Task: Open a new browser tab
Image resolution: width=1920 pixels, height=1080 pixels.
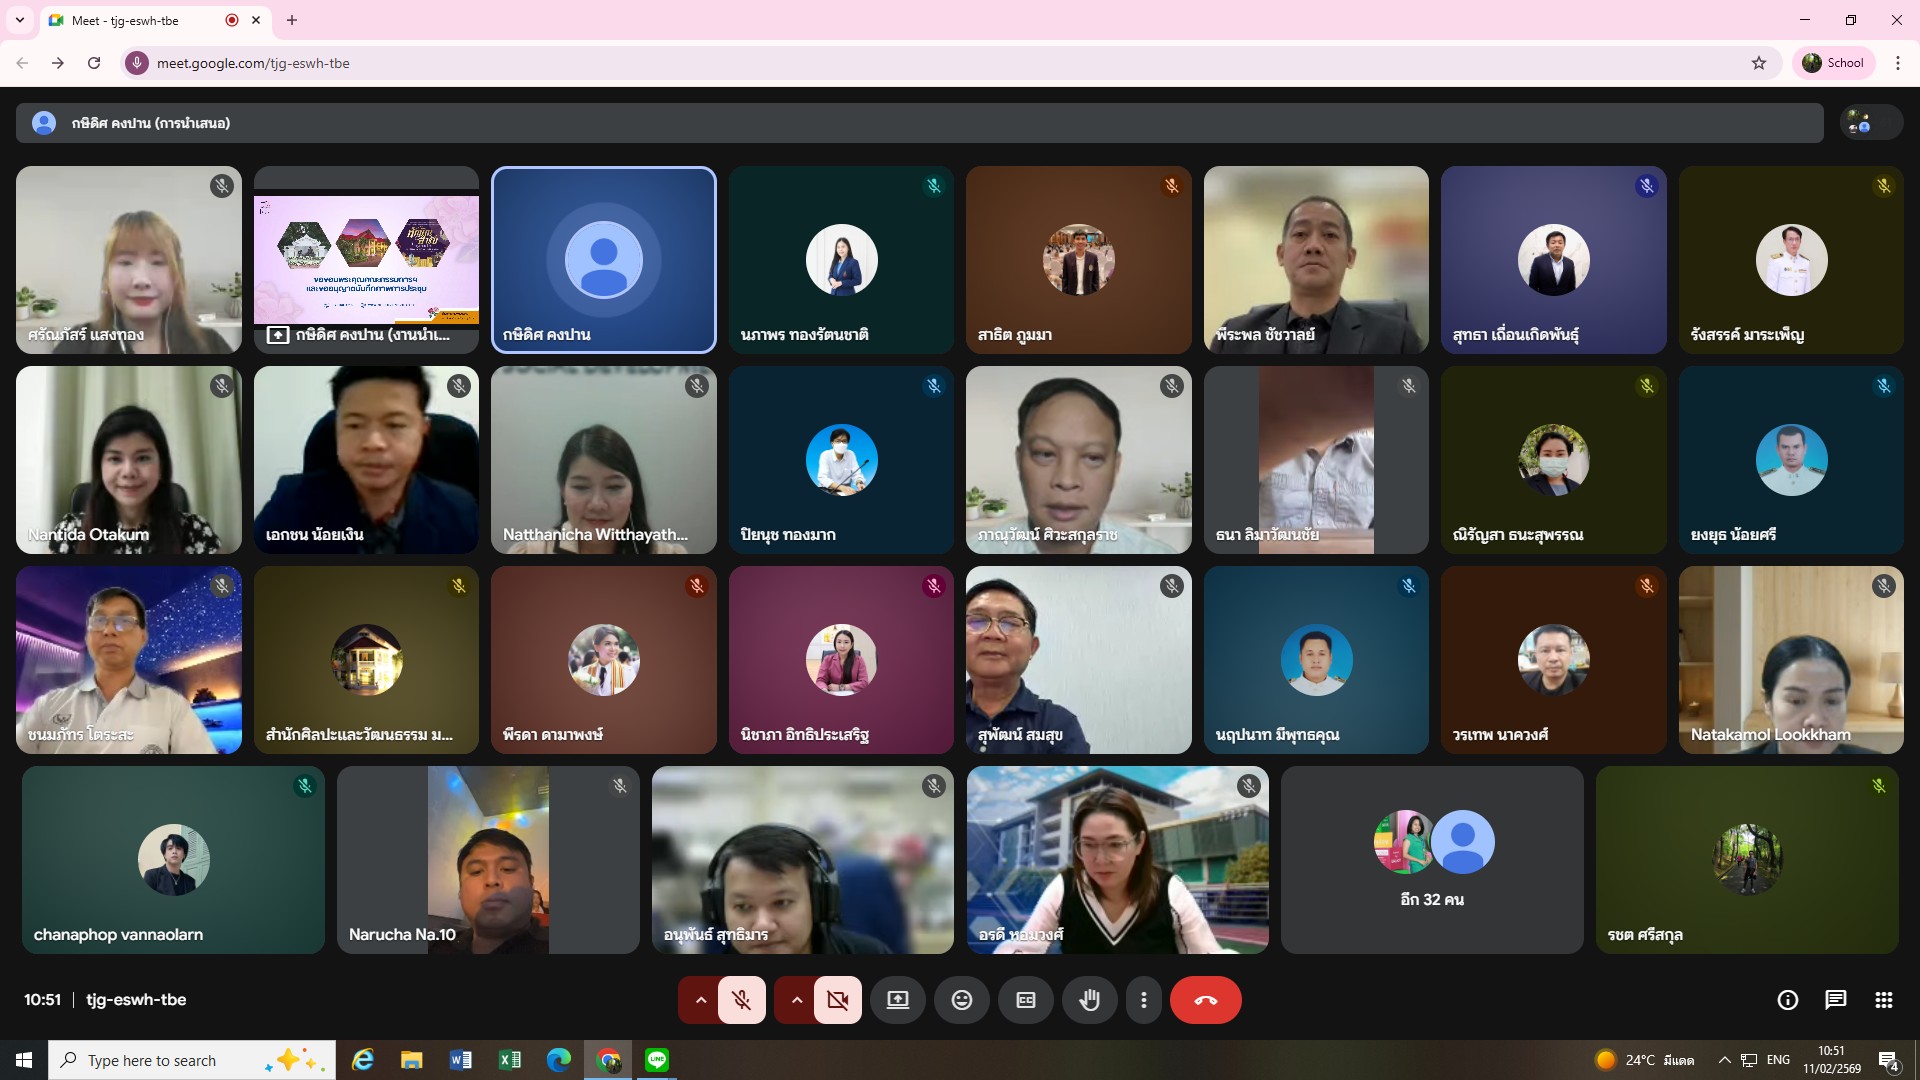Action: tap(292, 20)
